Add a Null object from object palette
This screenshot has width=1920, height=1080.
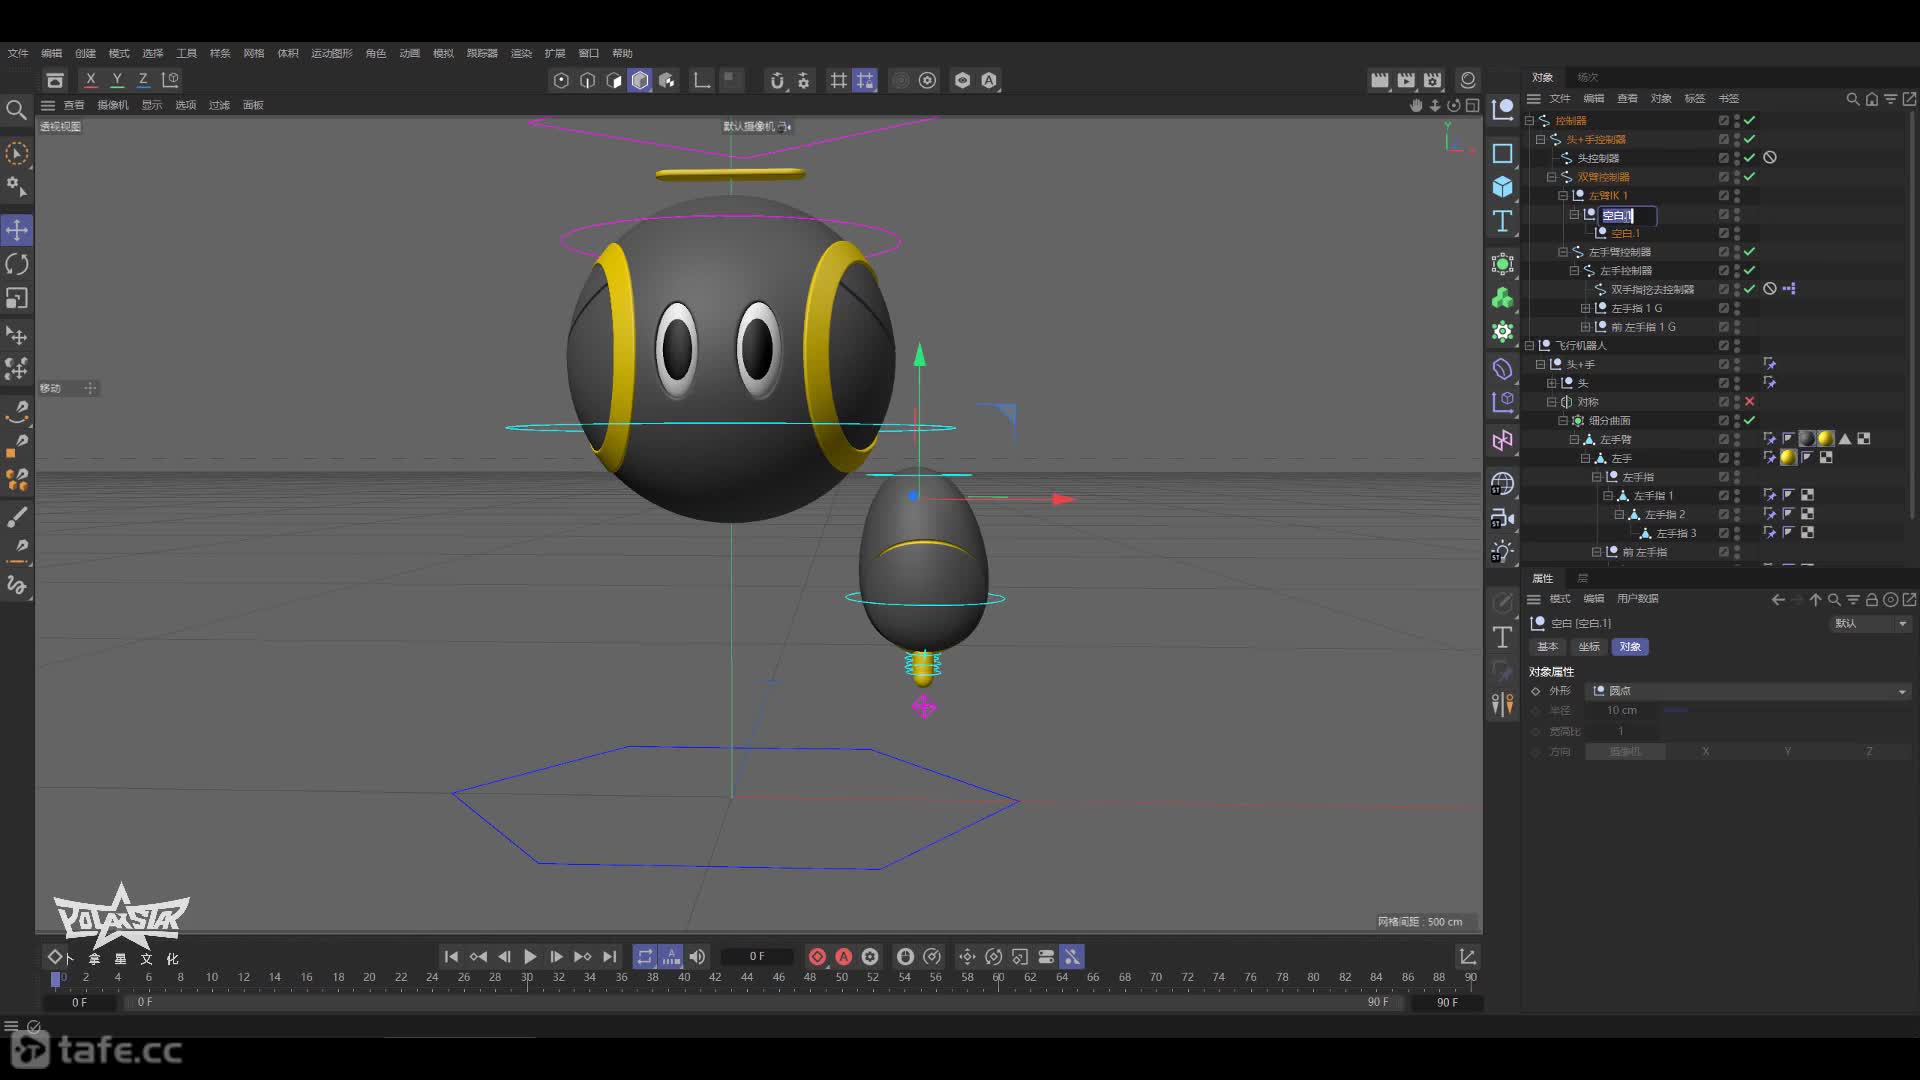point(1502,109)
